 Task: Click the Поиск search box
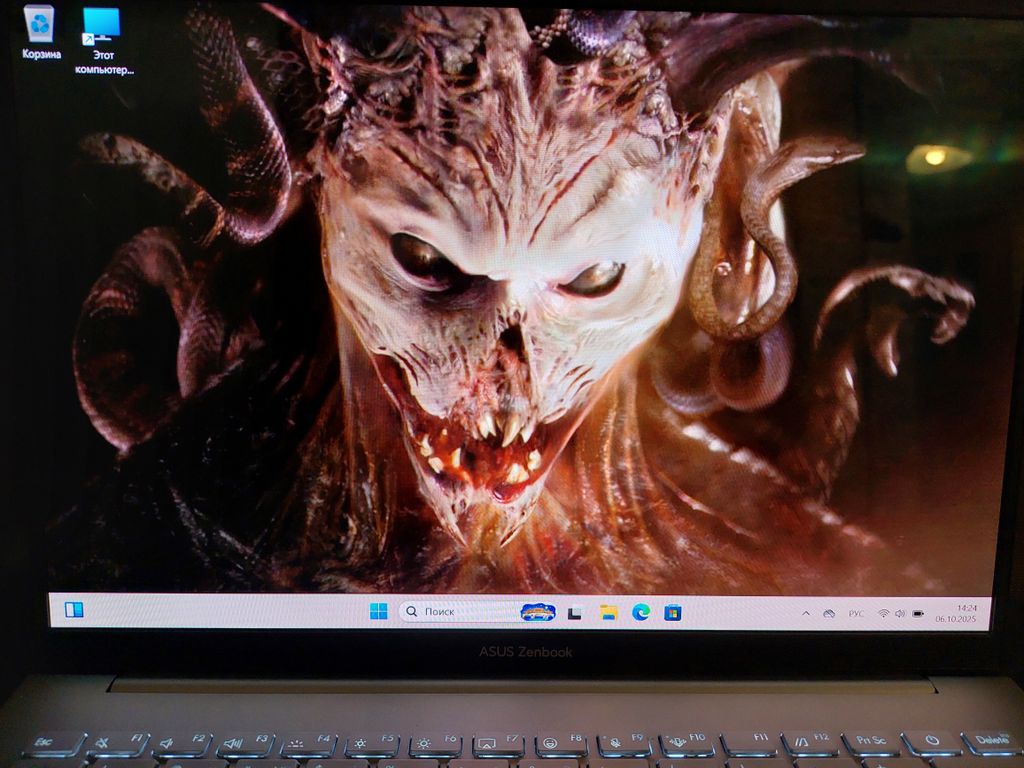(455, 611)
